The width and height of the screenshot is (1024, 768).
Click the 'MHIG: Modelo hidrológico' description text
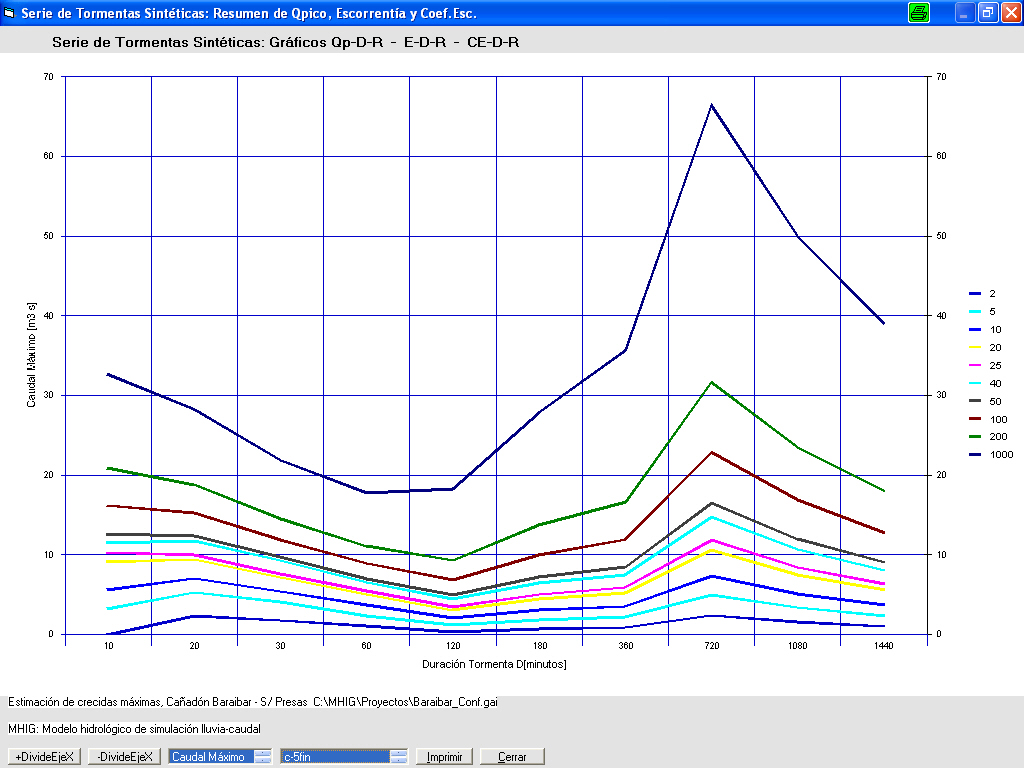pos(134,729)
